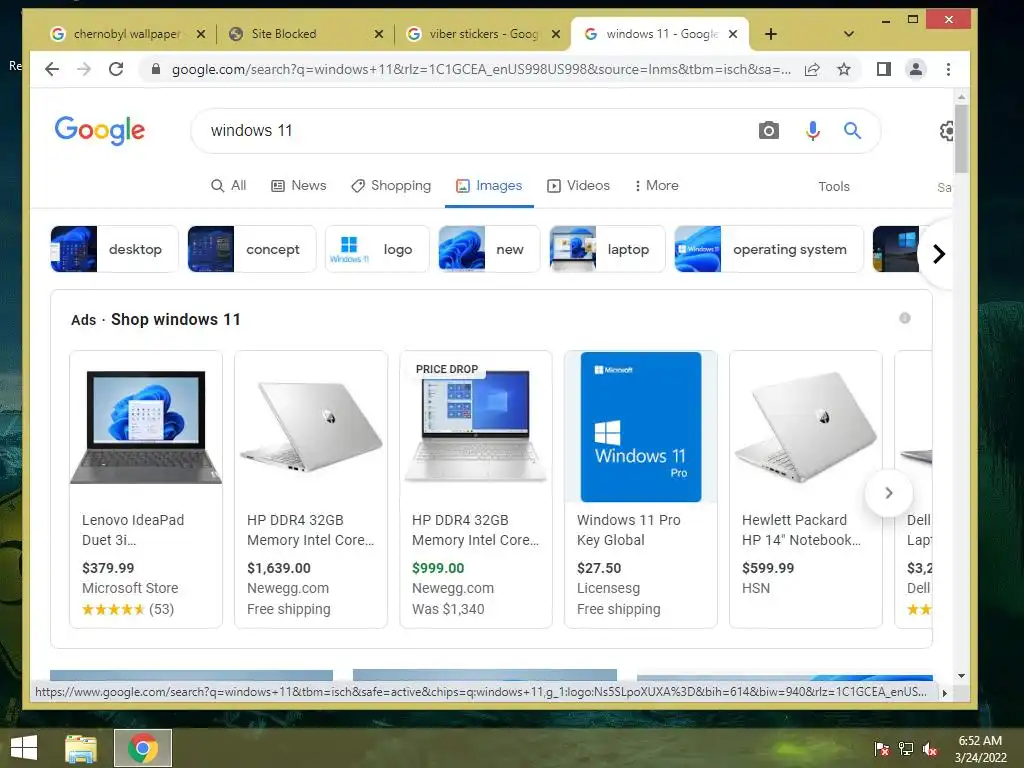Show more shopping ads with carousel arrow
1024x768 pixels.
(x=888, y=493)
